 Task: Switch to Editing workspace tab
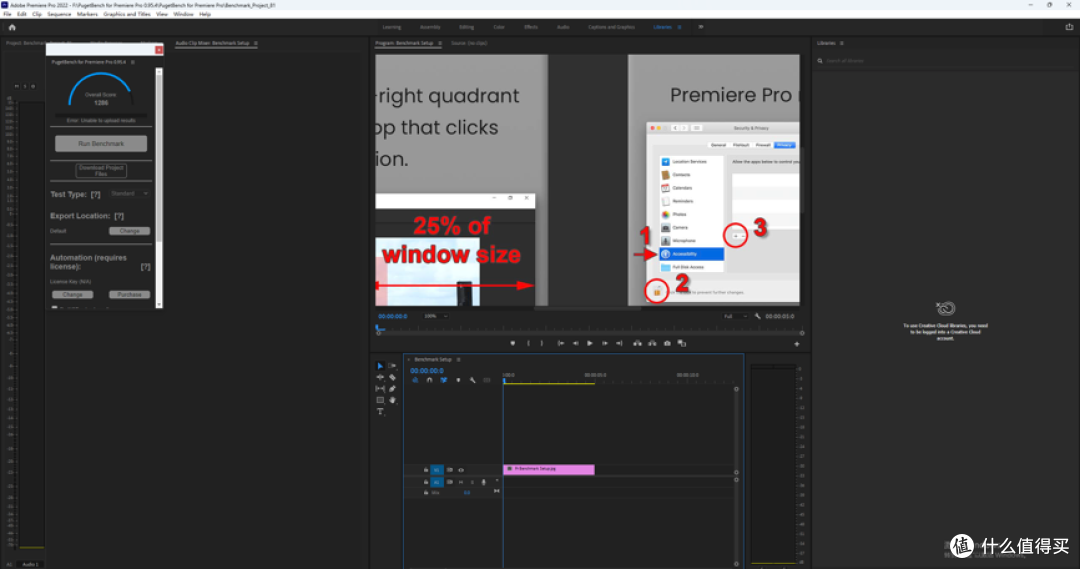(x=466, y=27)
